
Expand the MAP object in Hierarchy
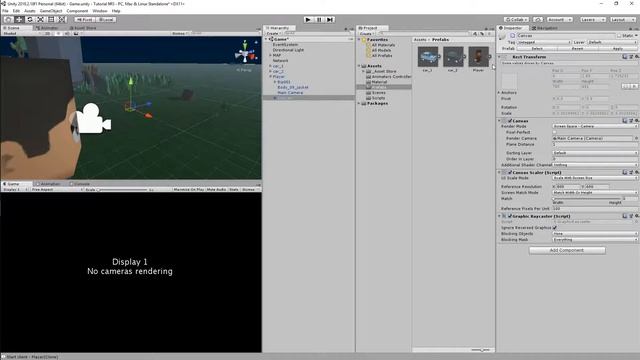(270, 55)
